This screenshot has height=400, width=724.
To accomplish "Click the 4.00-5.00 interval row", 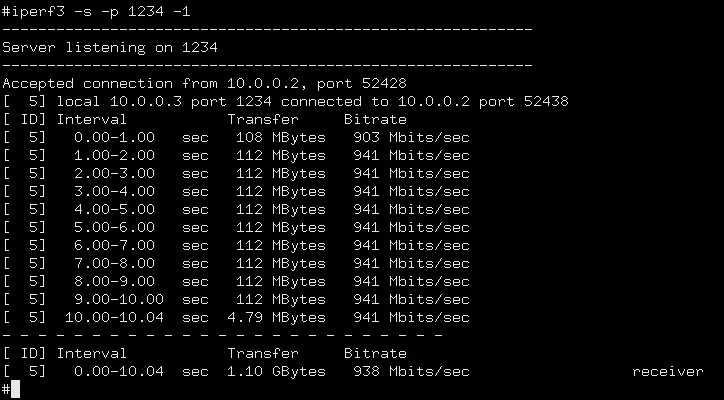I will (x=236, y=209).
